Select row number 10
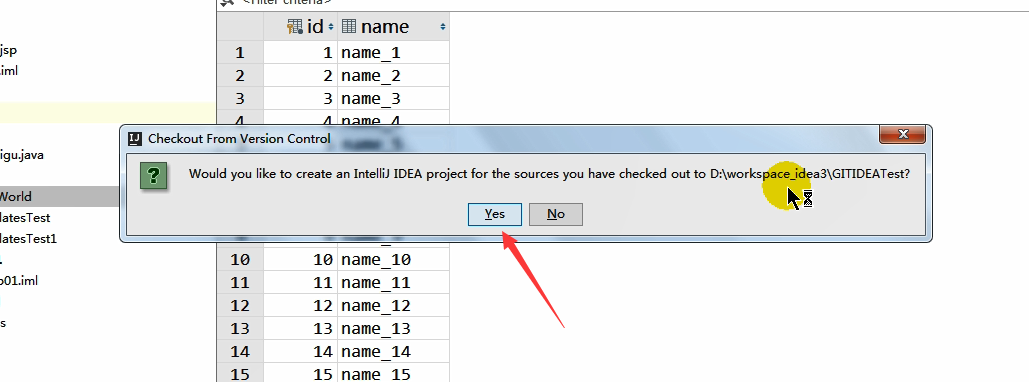1029x382 pixels. 240,260
